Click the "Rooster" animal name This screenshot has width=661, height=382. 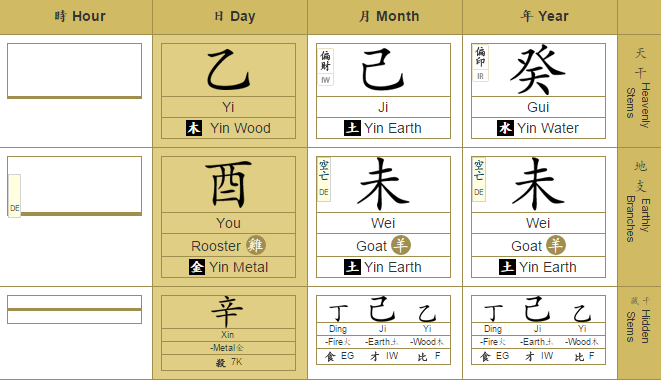(216, 246)
